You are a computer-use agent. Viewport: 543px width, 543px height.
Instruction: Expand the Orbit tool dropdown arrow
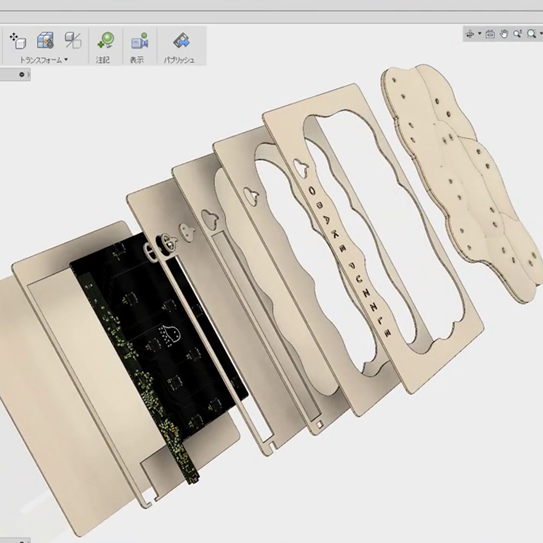click(480, 34)
